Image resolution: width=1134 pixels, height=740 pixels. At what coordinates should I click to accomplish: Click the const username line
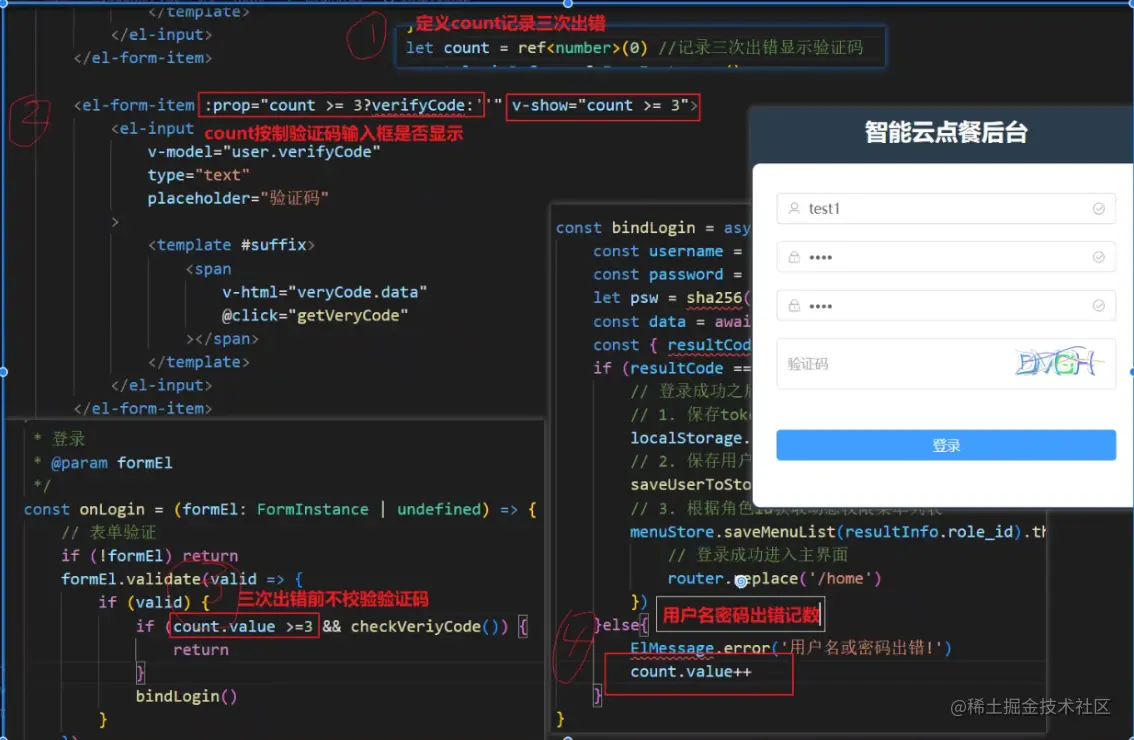(x=667, y=251)
